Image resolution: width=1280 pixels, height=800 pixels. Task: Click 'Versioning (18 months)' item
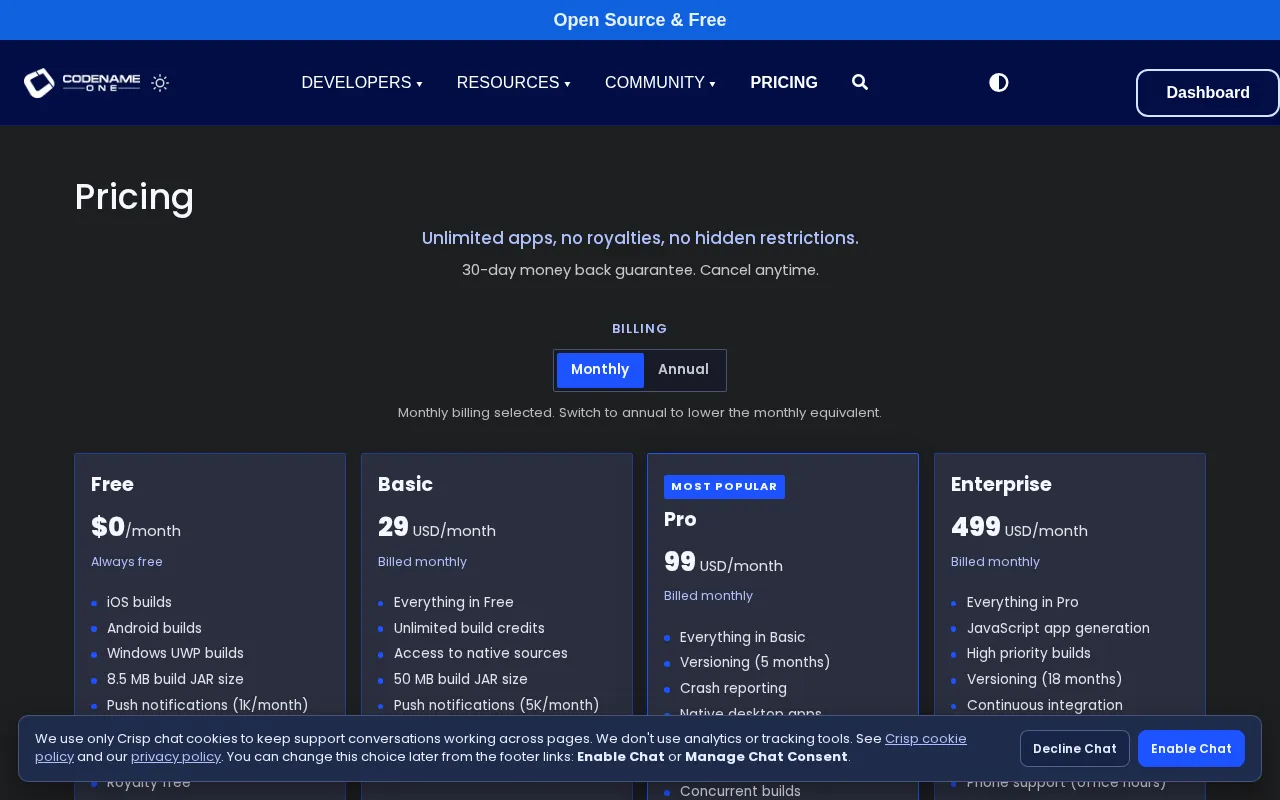pos(1045,679)
